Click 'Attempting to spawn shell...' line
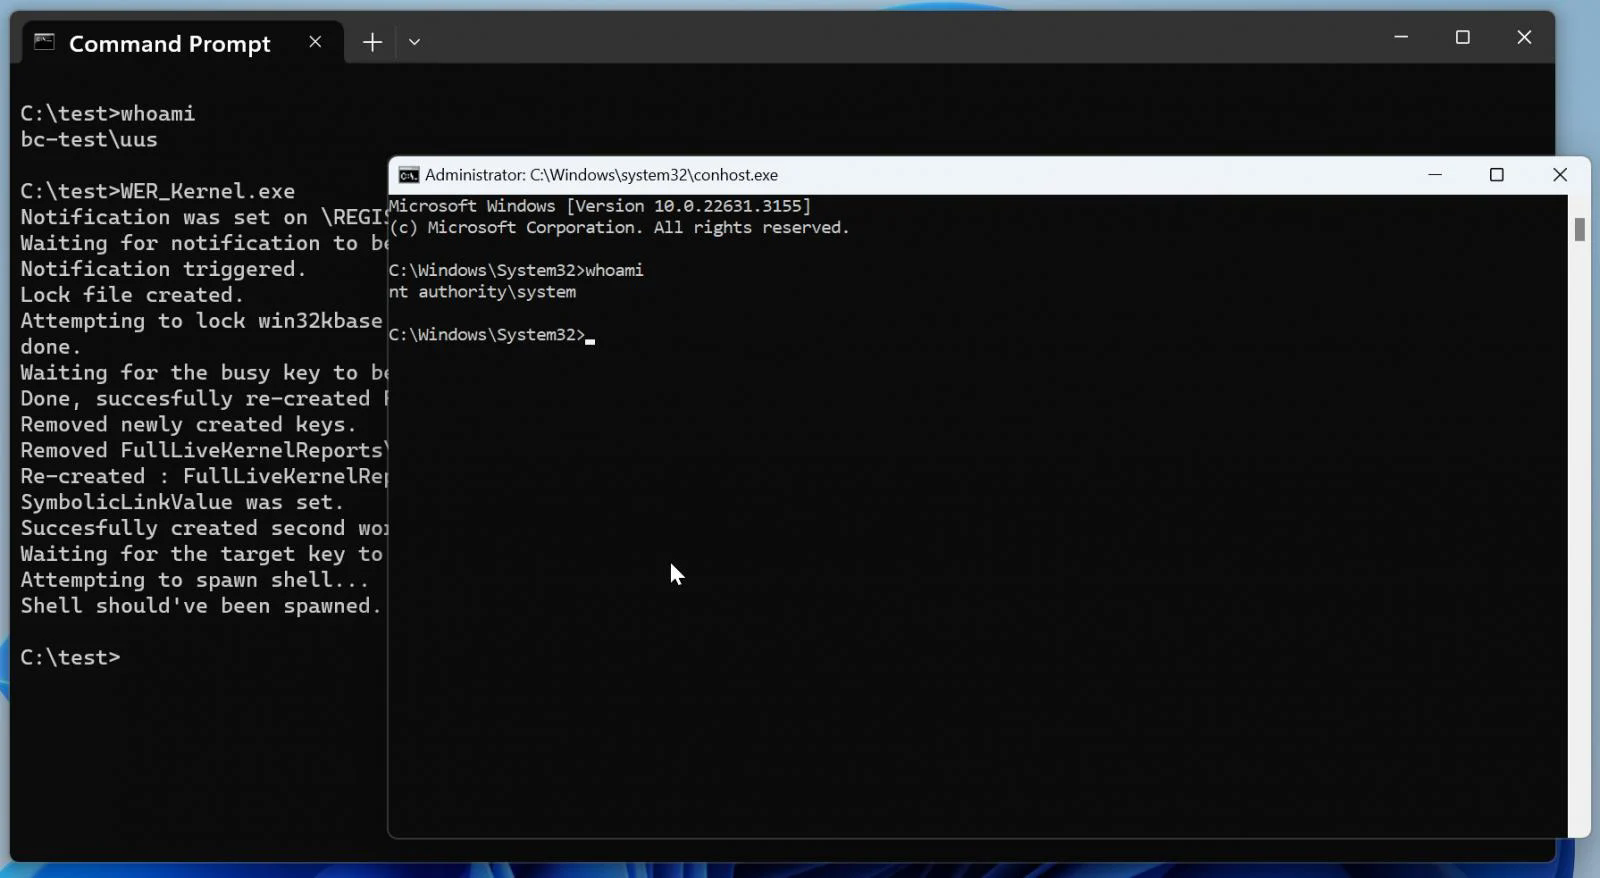 click(195, 581)
